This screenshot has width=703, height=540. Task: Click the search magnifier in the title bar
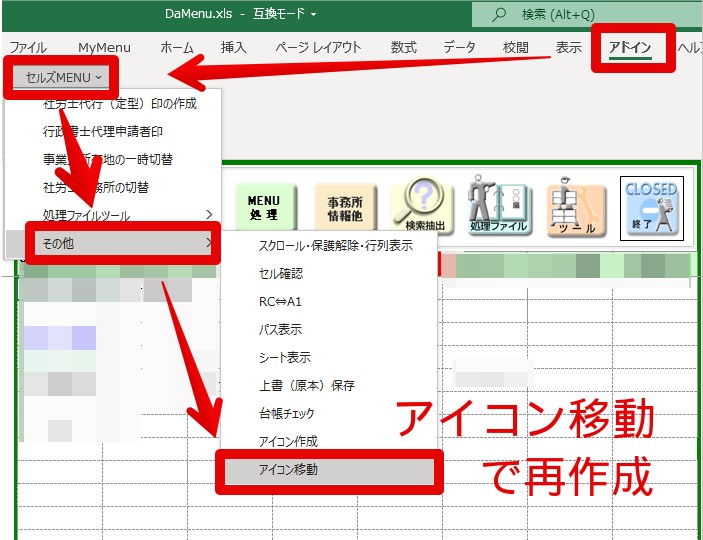point(498,14)
